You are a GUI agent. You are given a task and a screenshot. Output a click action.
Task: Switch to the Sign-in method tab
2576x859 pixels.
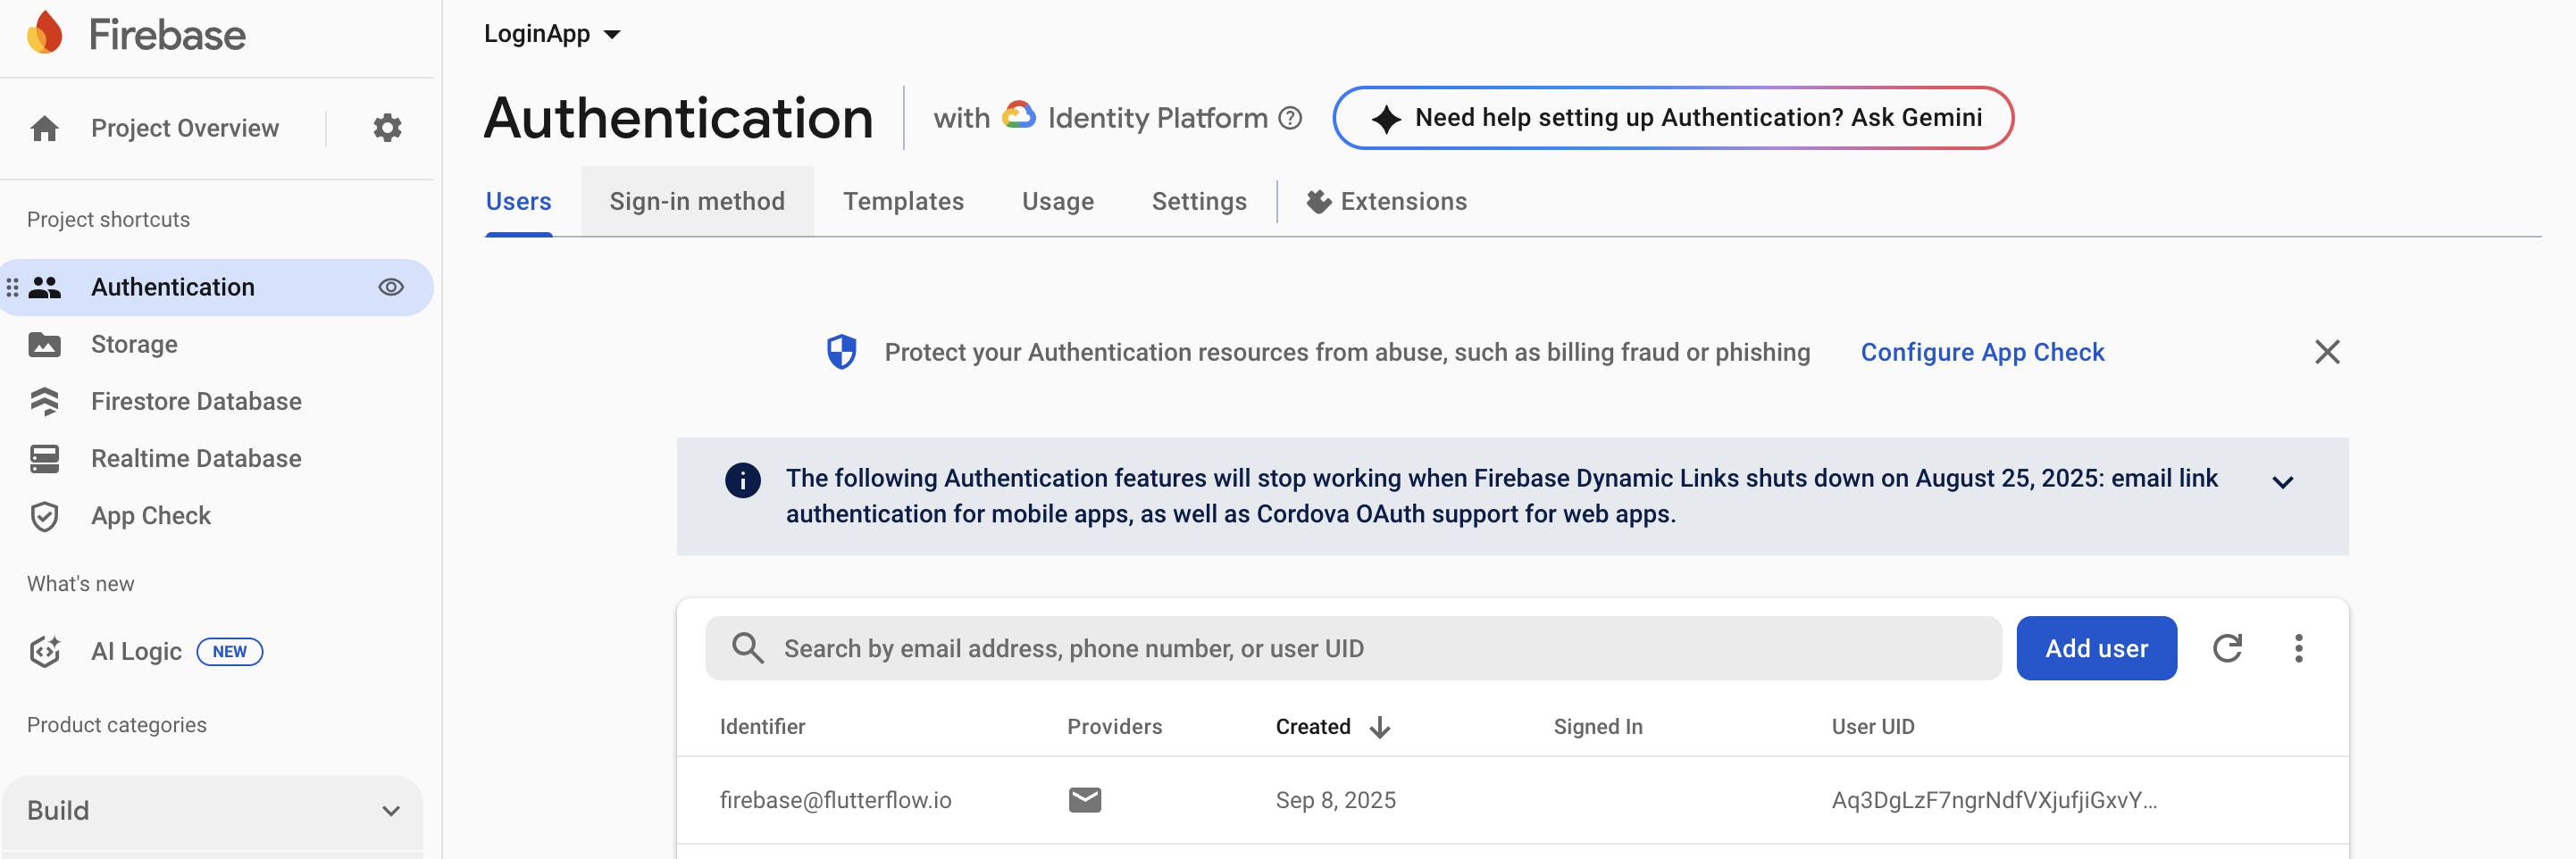(697, 202)
